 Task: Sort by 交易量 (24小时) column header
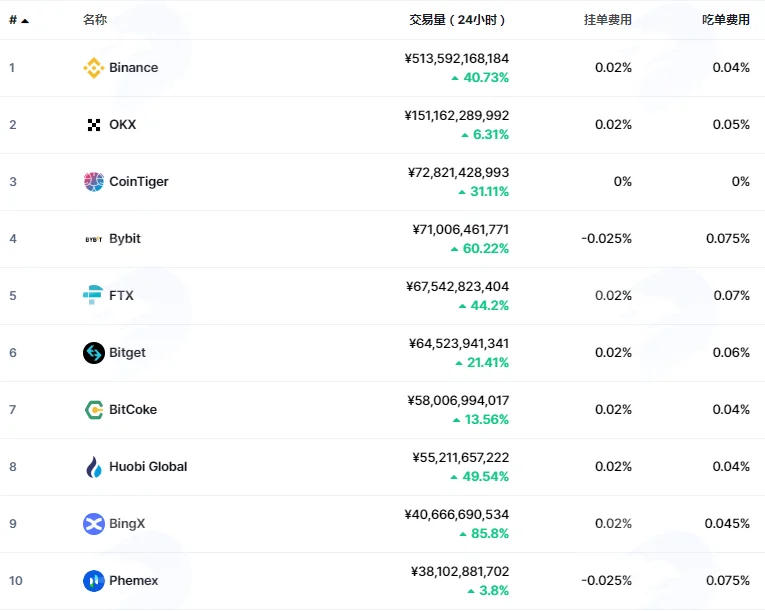457,20
